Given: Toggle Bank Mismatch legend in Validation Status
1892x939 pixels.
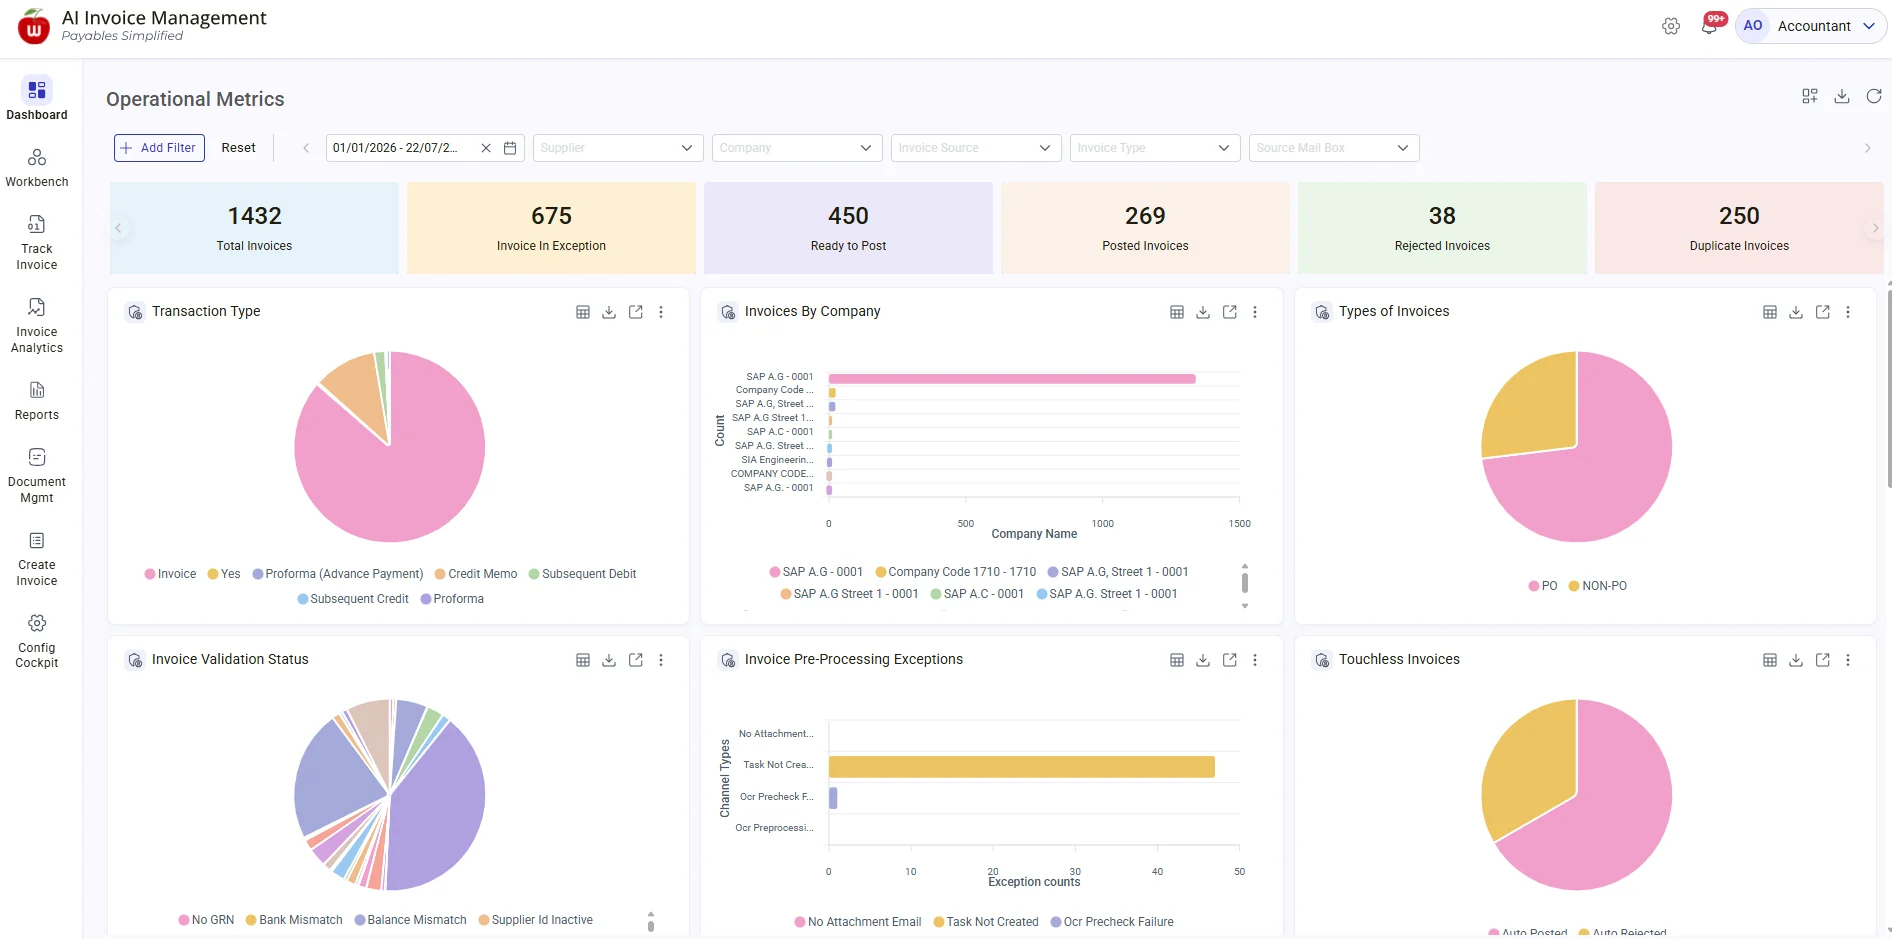Looking at the screenshot, I should pos(294,920).
